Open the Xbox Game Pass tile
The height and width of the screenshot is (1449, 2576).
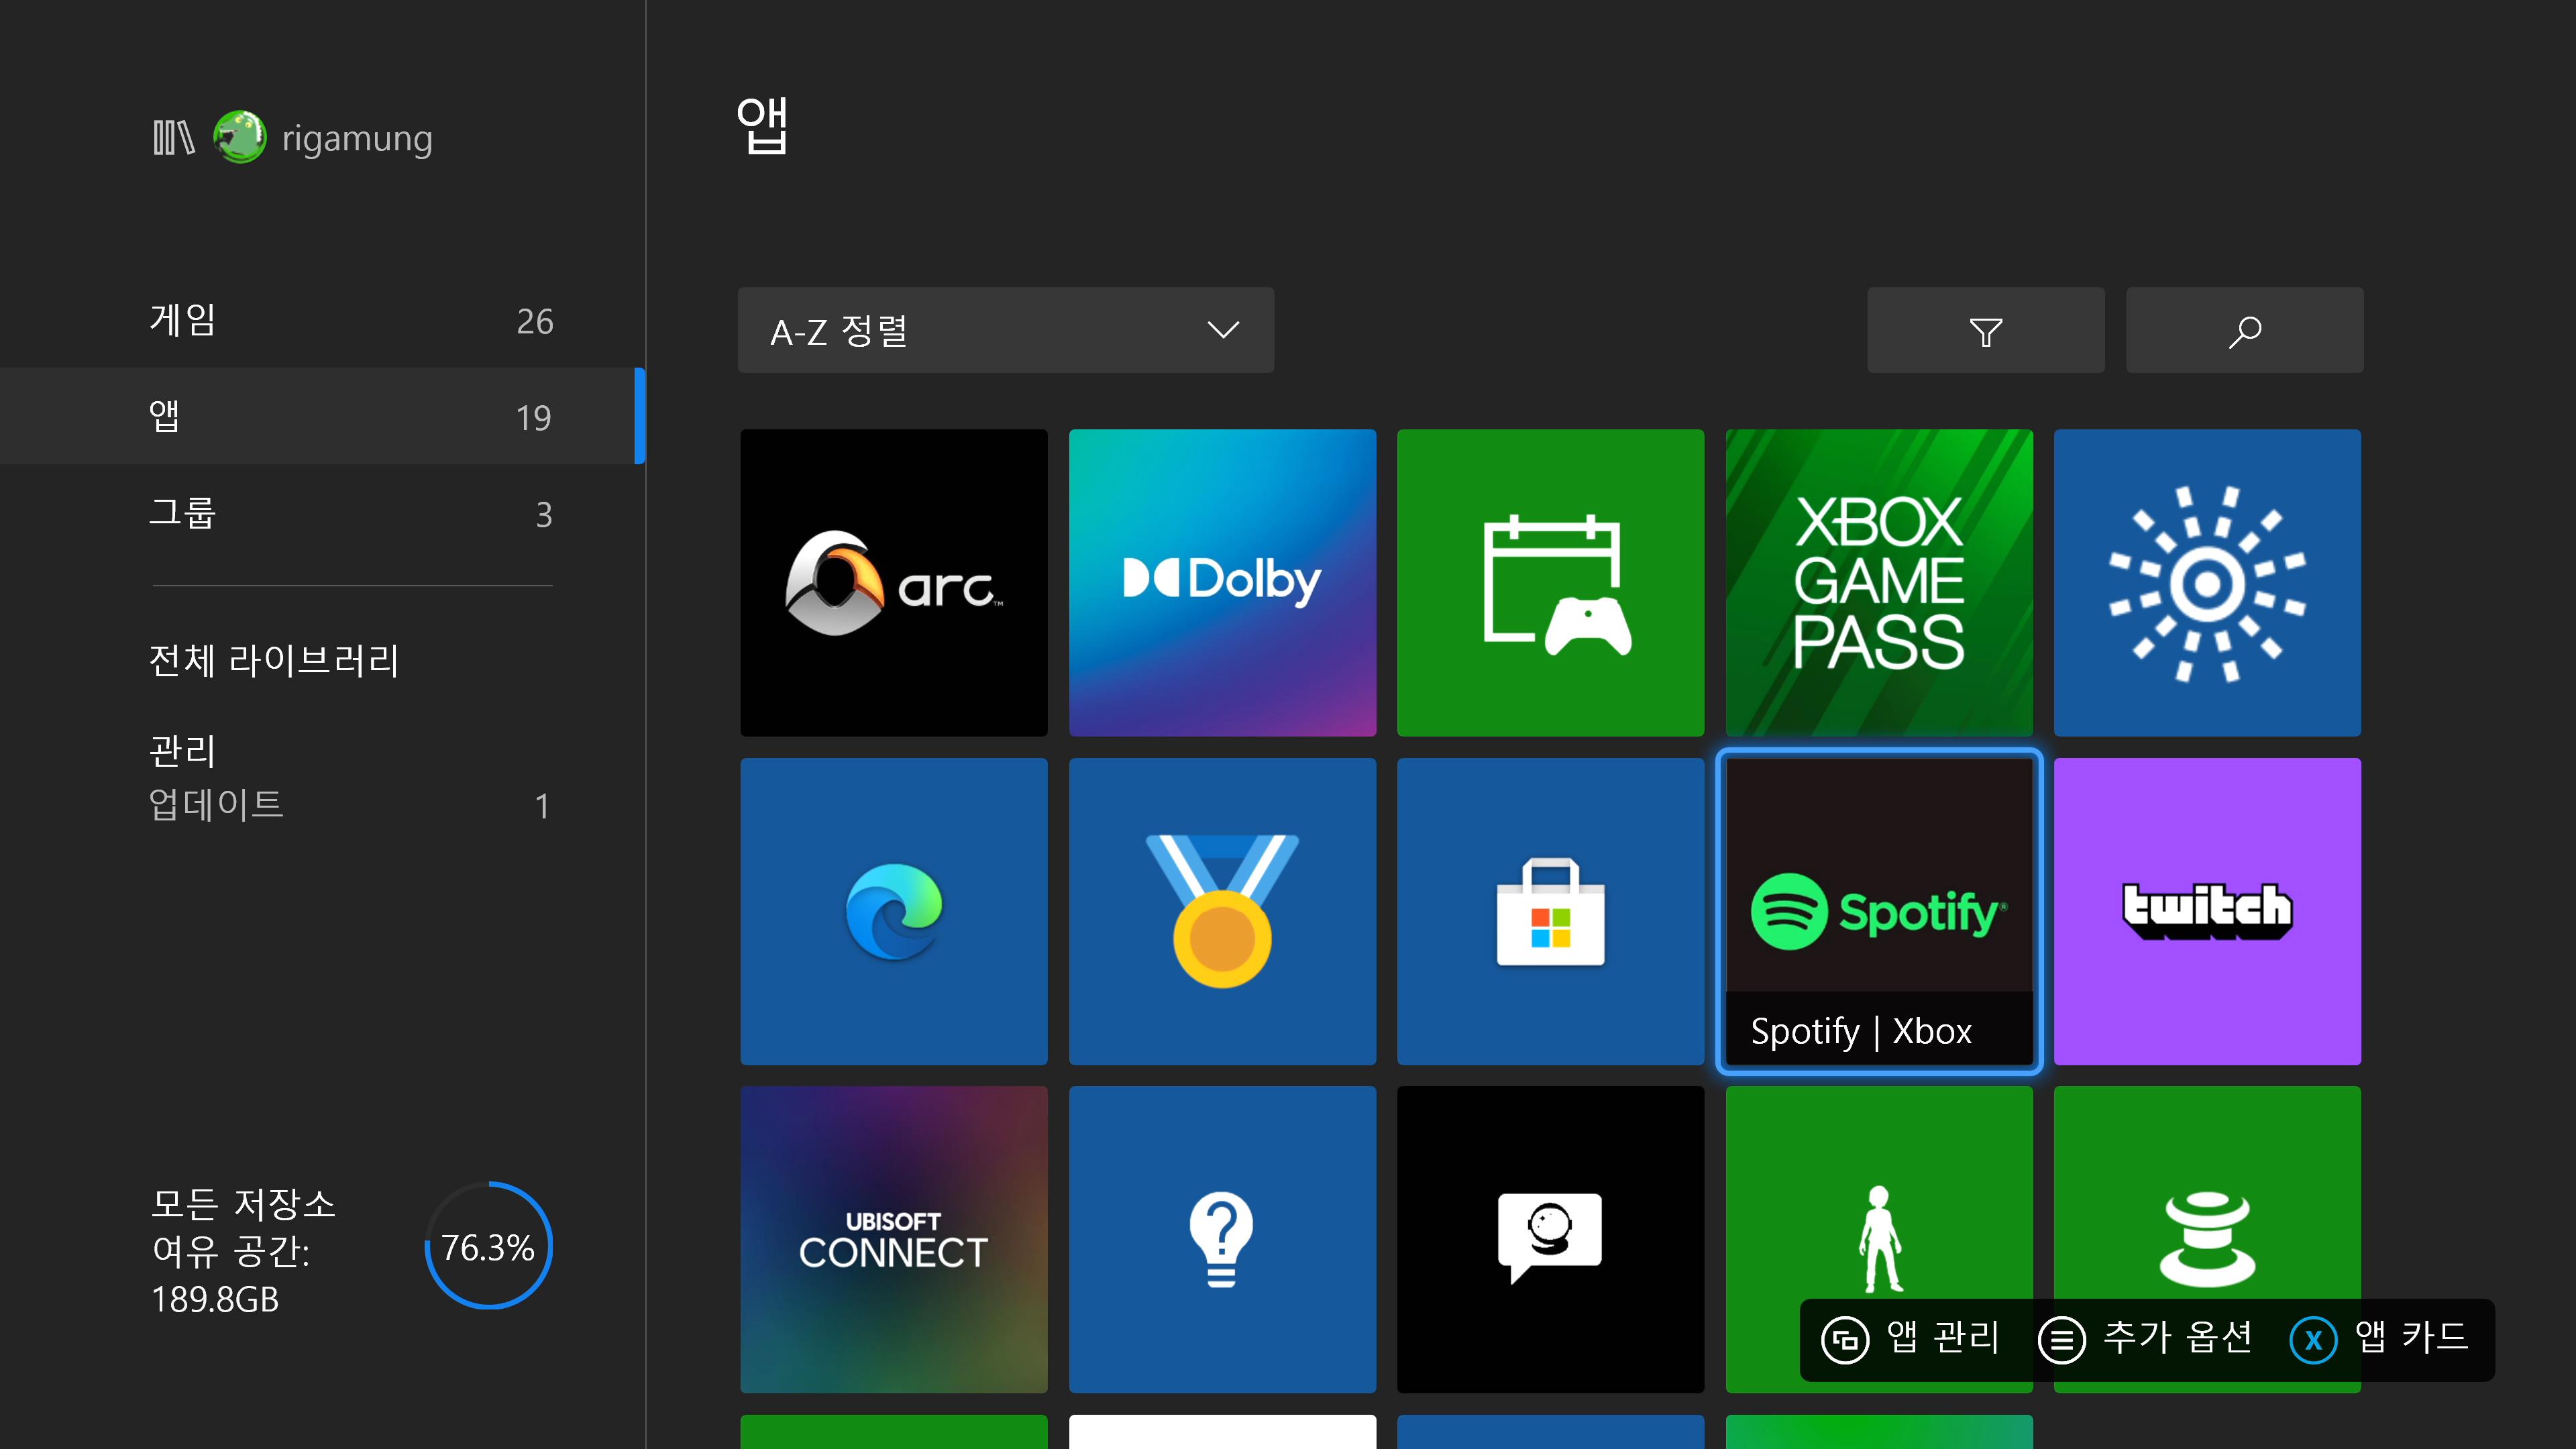tap(1879, 583)
